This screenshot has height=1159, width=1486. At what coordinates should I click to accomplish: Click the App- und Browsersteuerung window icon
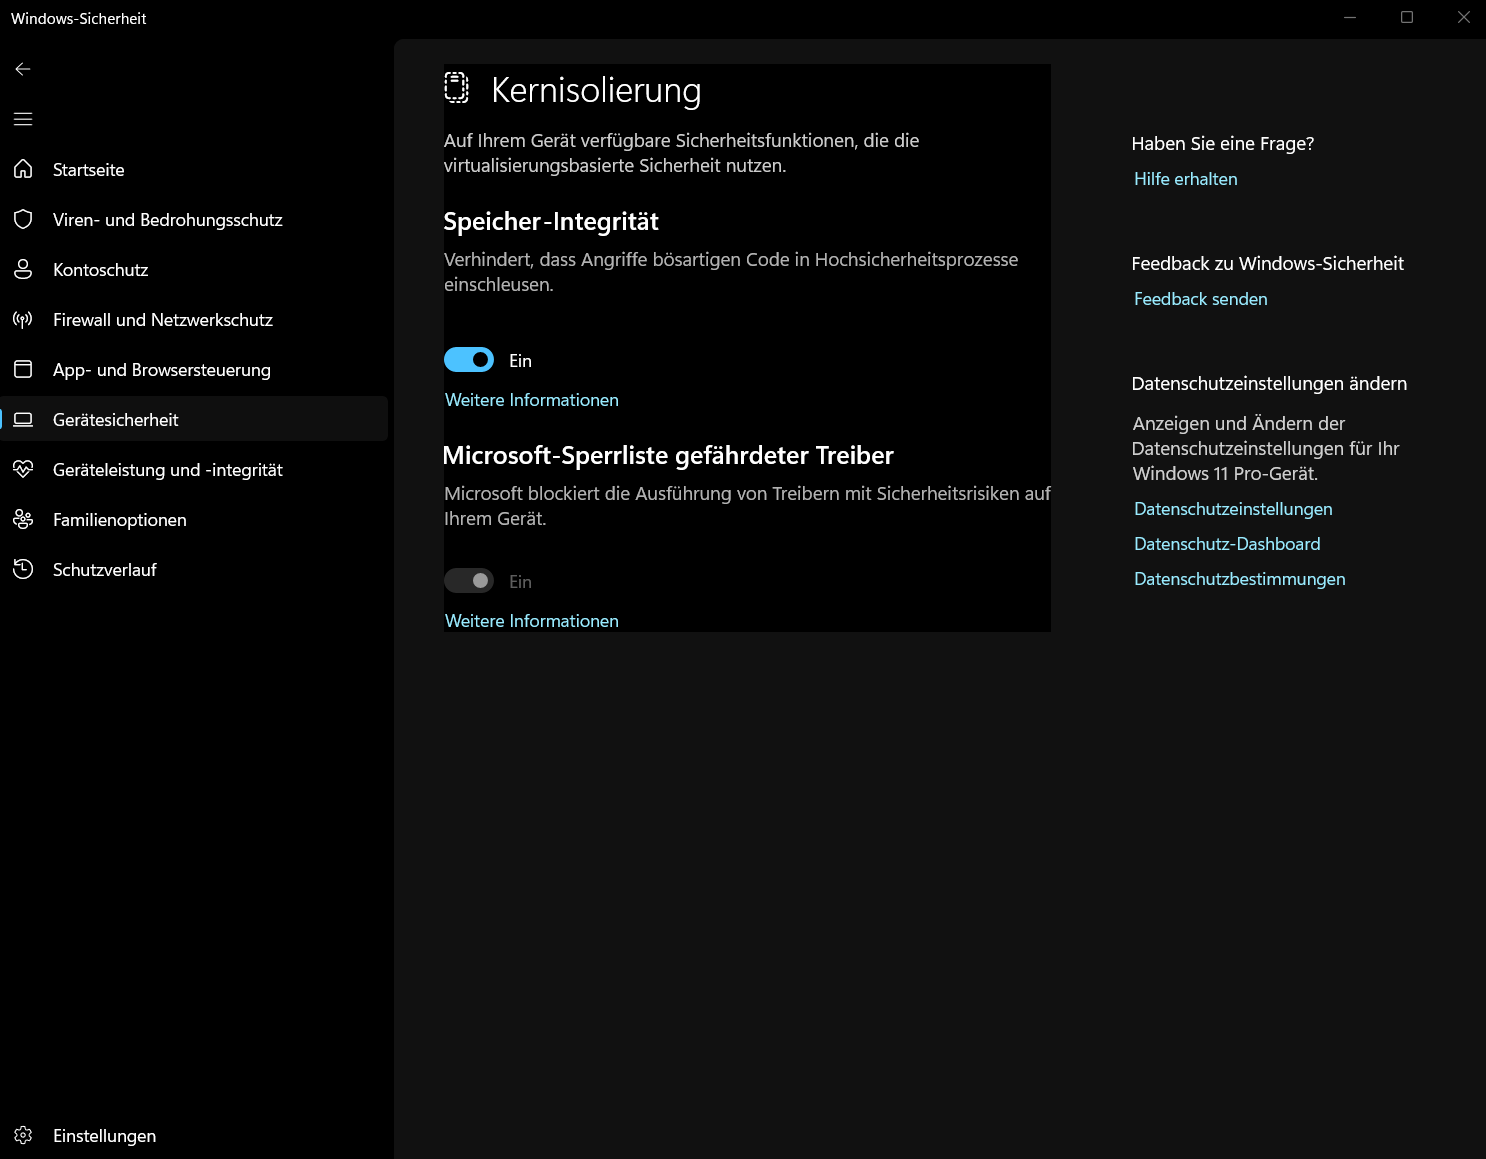click(23, 369)
